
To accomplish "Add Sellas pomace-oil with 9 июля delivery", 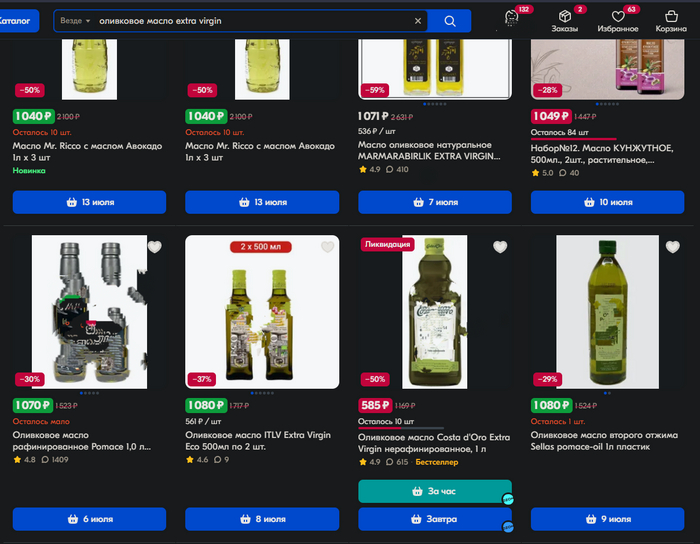I will (x=607, y=519).
